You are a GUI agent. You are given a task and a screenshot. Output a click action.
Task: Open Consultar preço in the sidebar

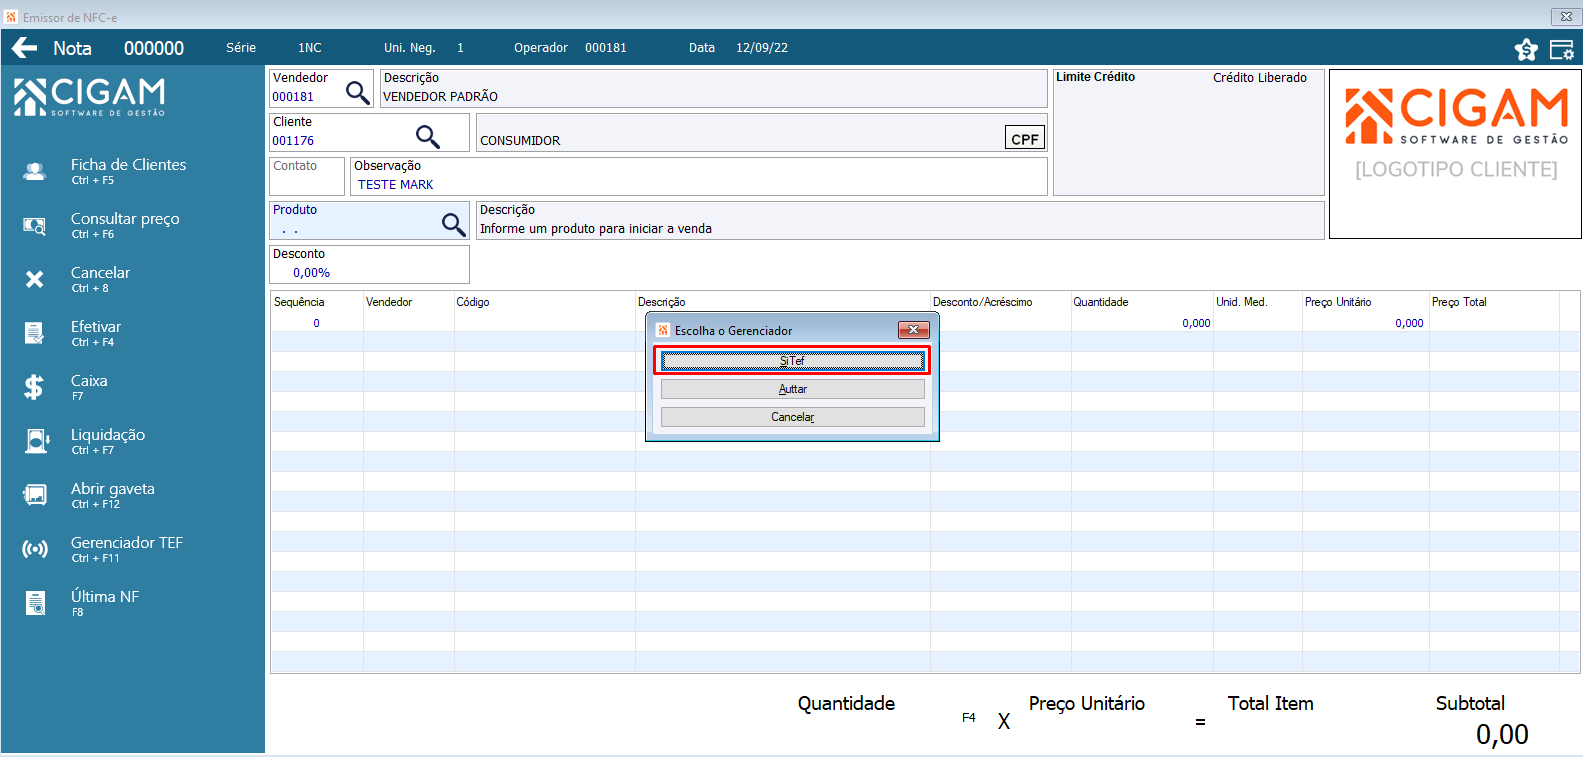click(x=125, y=224)
